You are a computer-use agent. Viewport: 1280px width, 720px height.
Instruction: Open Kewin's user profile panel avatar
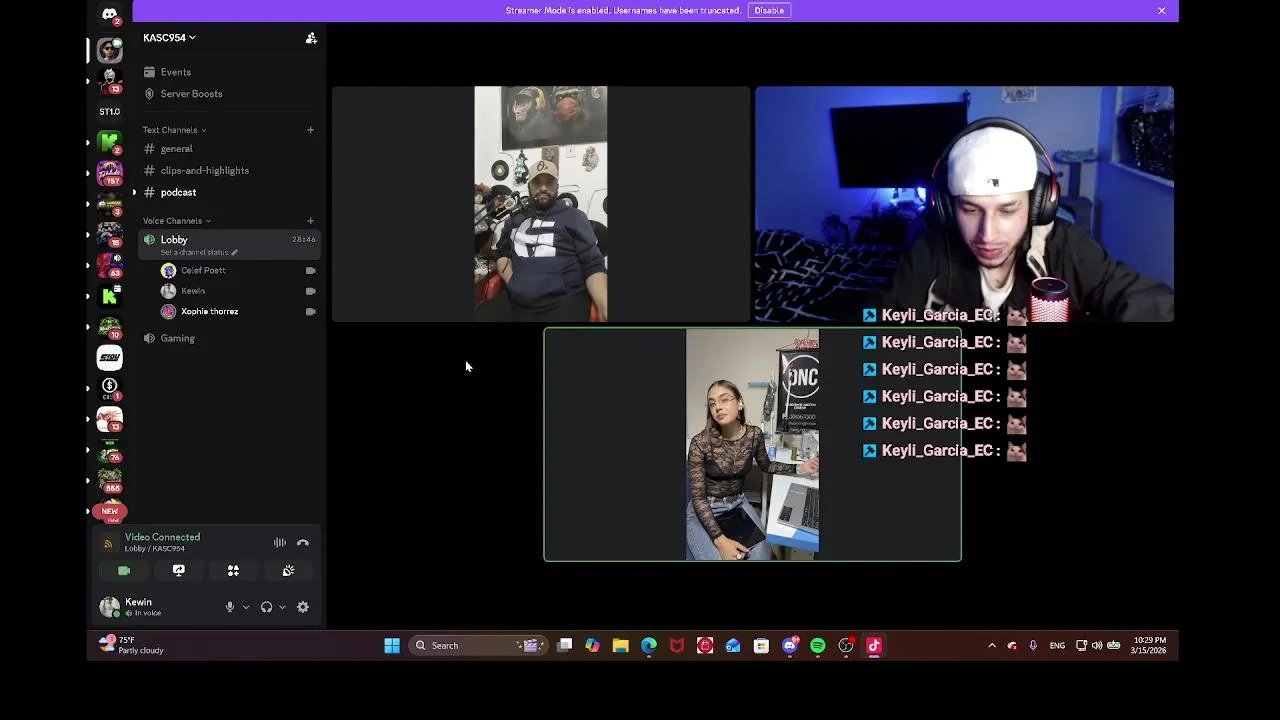pyautogui.click(x=109, y=606)
